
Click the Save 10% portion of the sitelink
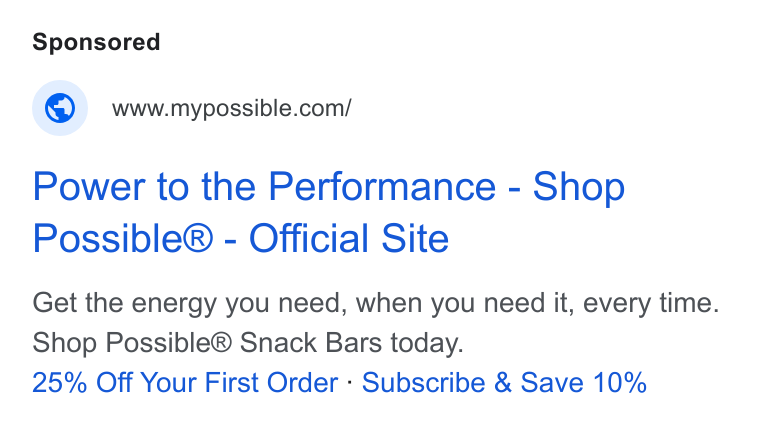coord(584,382)
